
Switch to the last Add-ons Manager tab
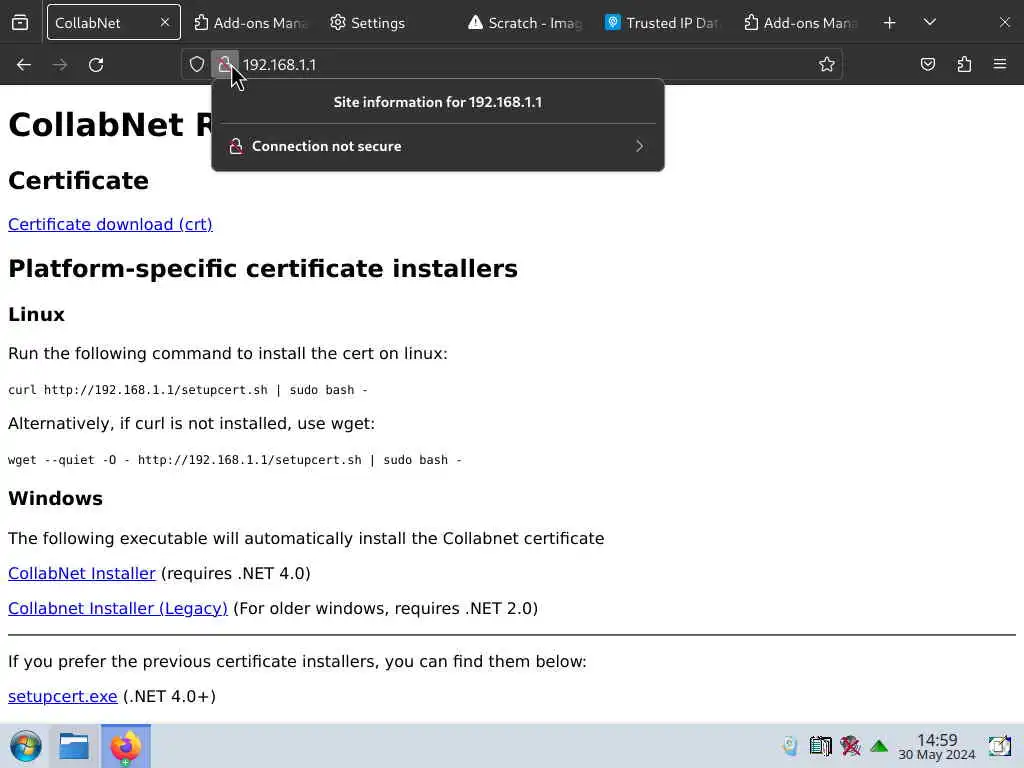click(801, 23)
